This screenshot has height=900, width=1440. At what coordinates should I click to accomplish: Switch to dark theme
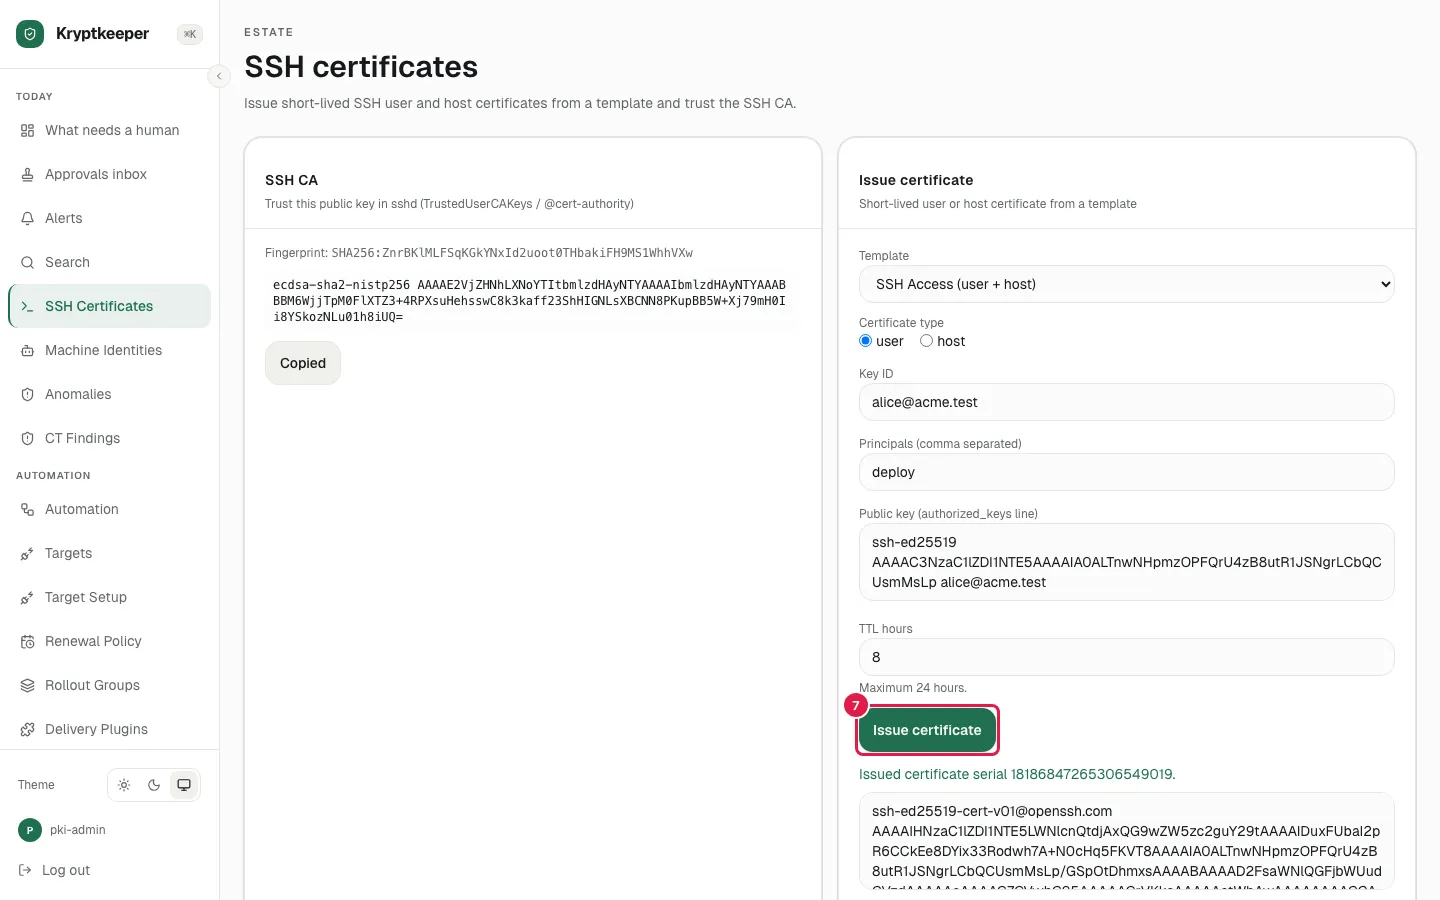(154, 785)
